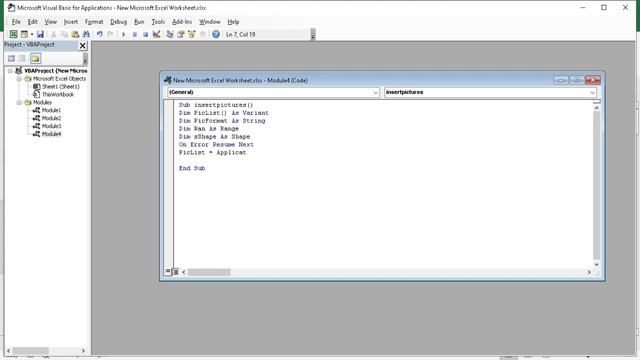Run the macro with the green play icon

124,34
